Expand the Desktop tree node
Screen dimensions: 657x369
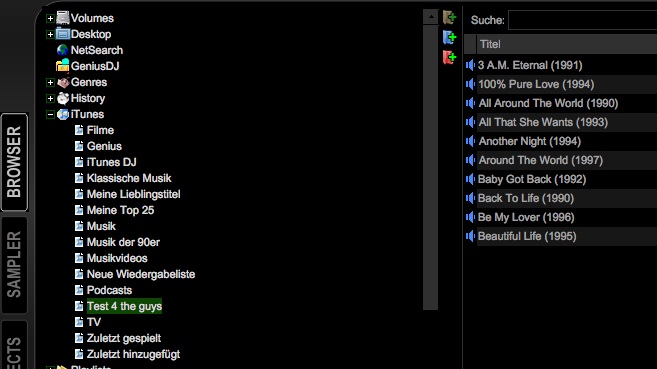(50, 34)
